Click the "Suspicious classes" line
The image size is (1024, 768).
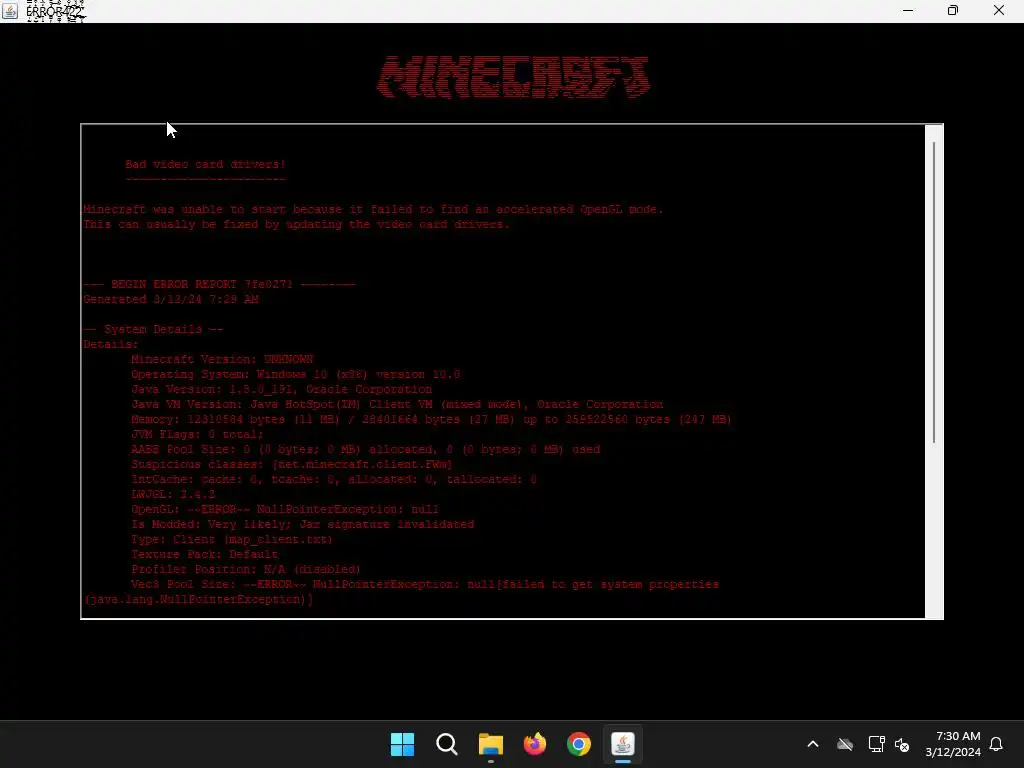click(x=292, y=464)
